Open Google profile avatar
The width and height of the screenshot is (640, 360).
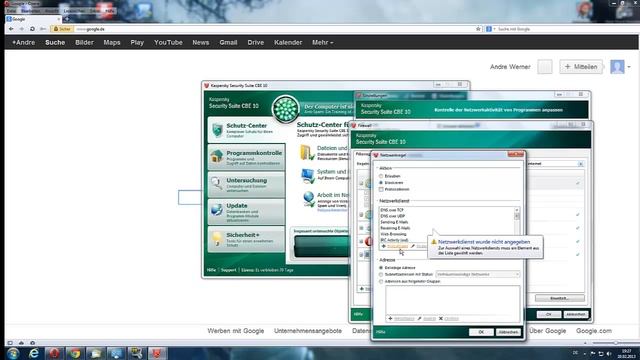617,67
